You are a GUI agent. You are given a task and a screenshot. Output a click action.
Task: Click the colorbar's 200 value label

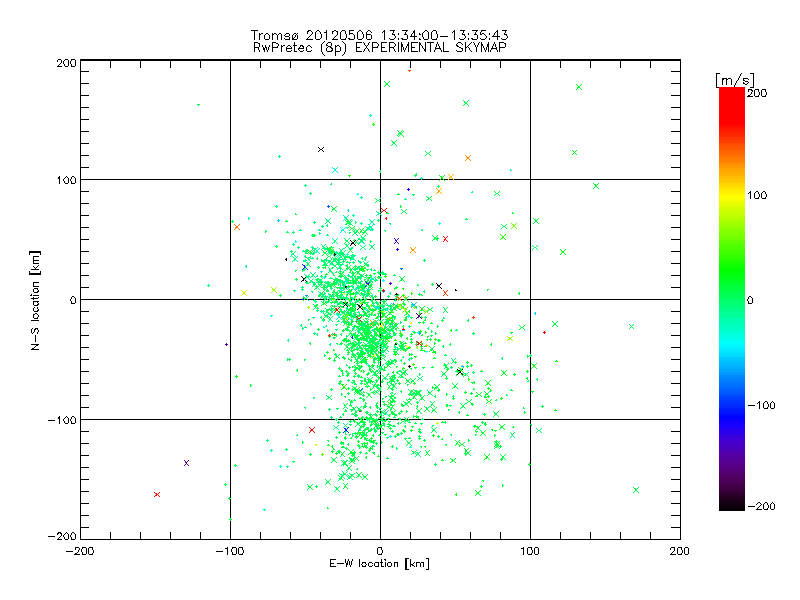(x=757, y=93)
